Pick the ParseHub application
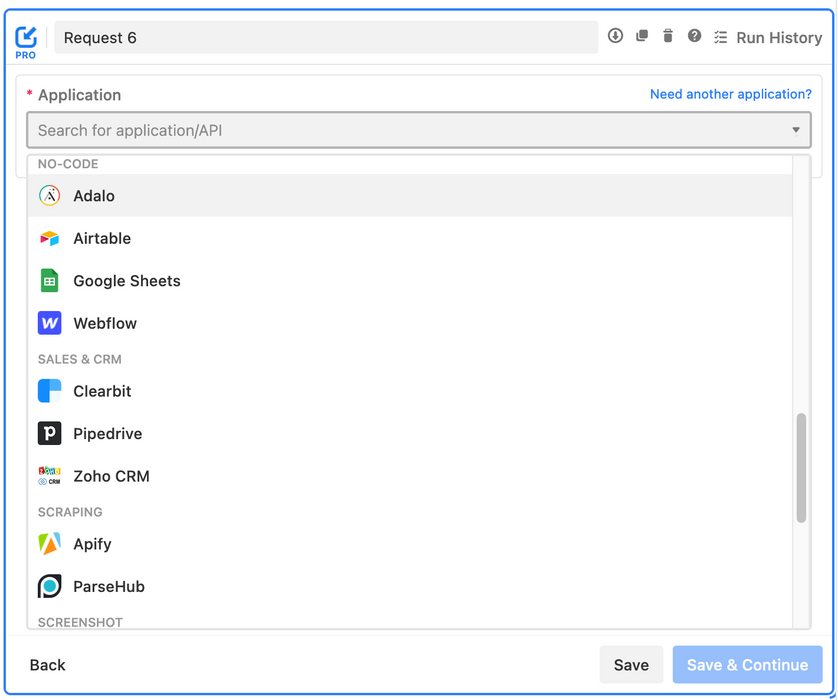 point(409,586)
